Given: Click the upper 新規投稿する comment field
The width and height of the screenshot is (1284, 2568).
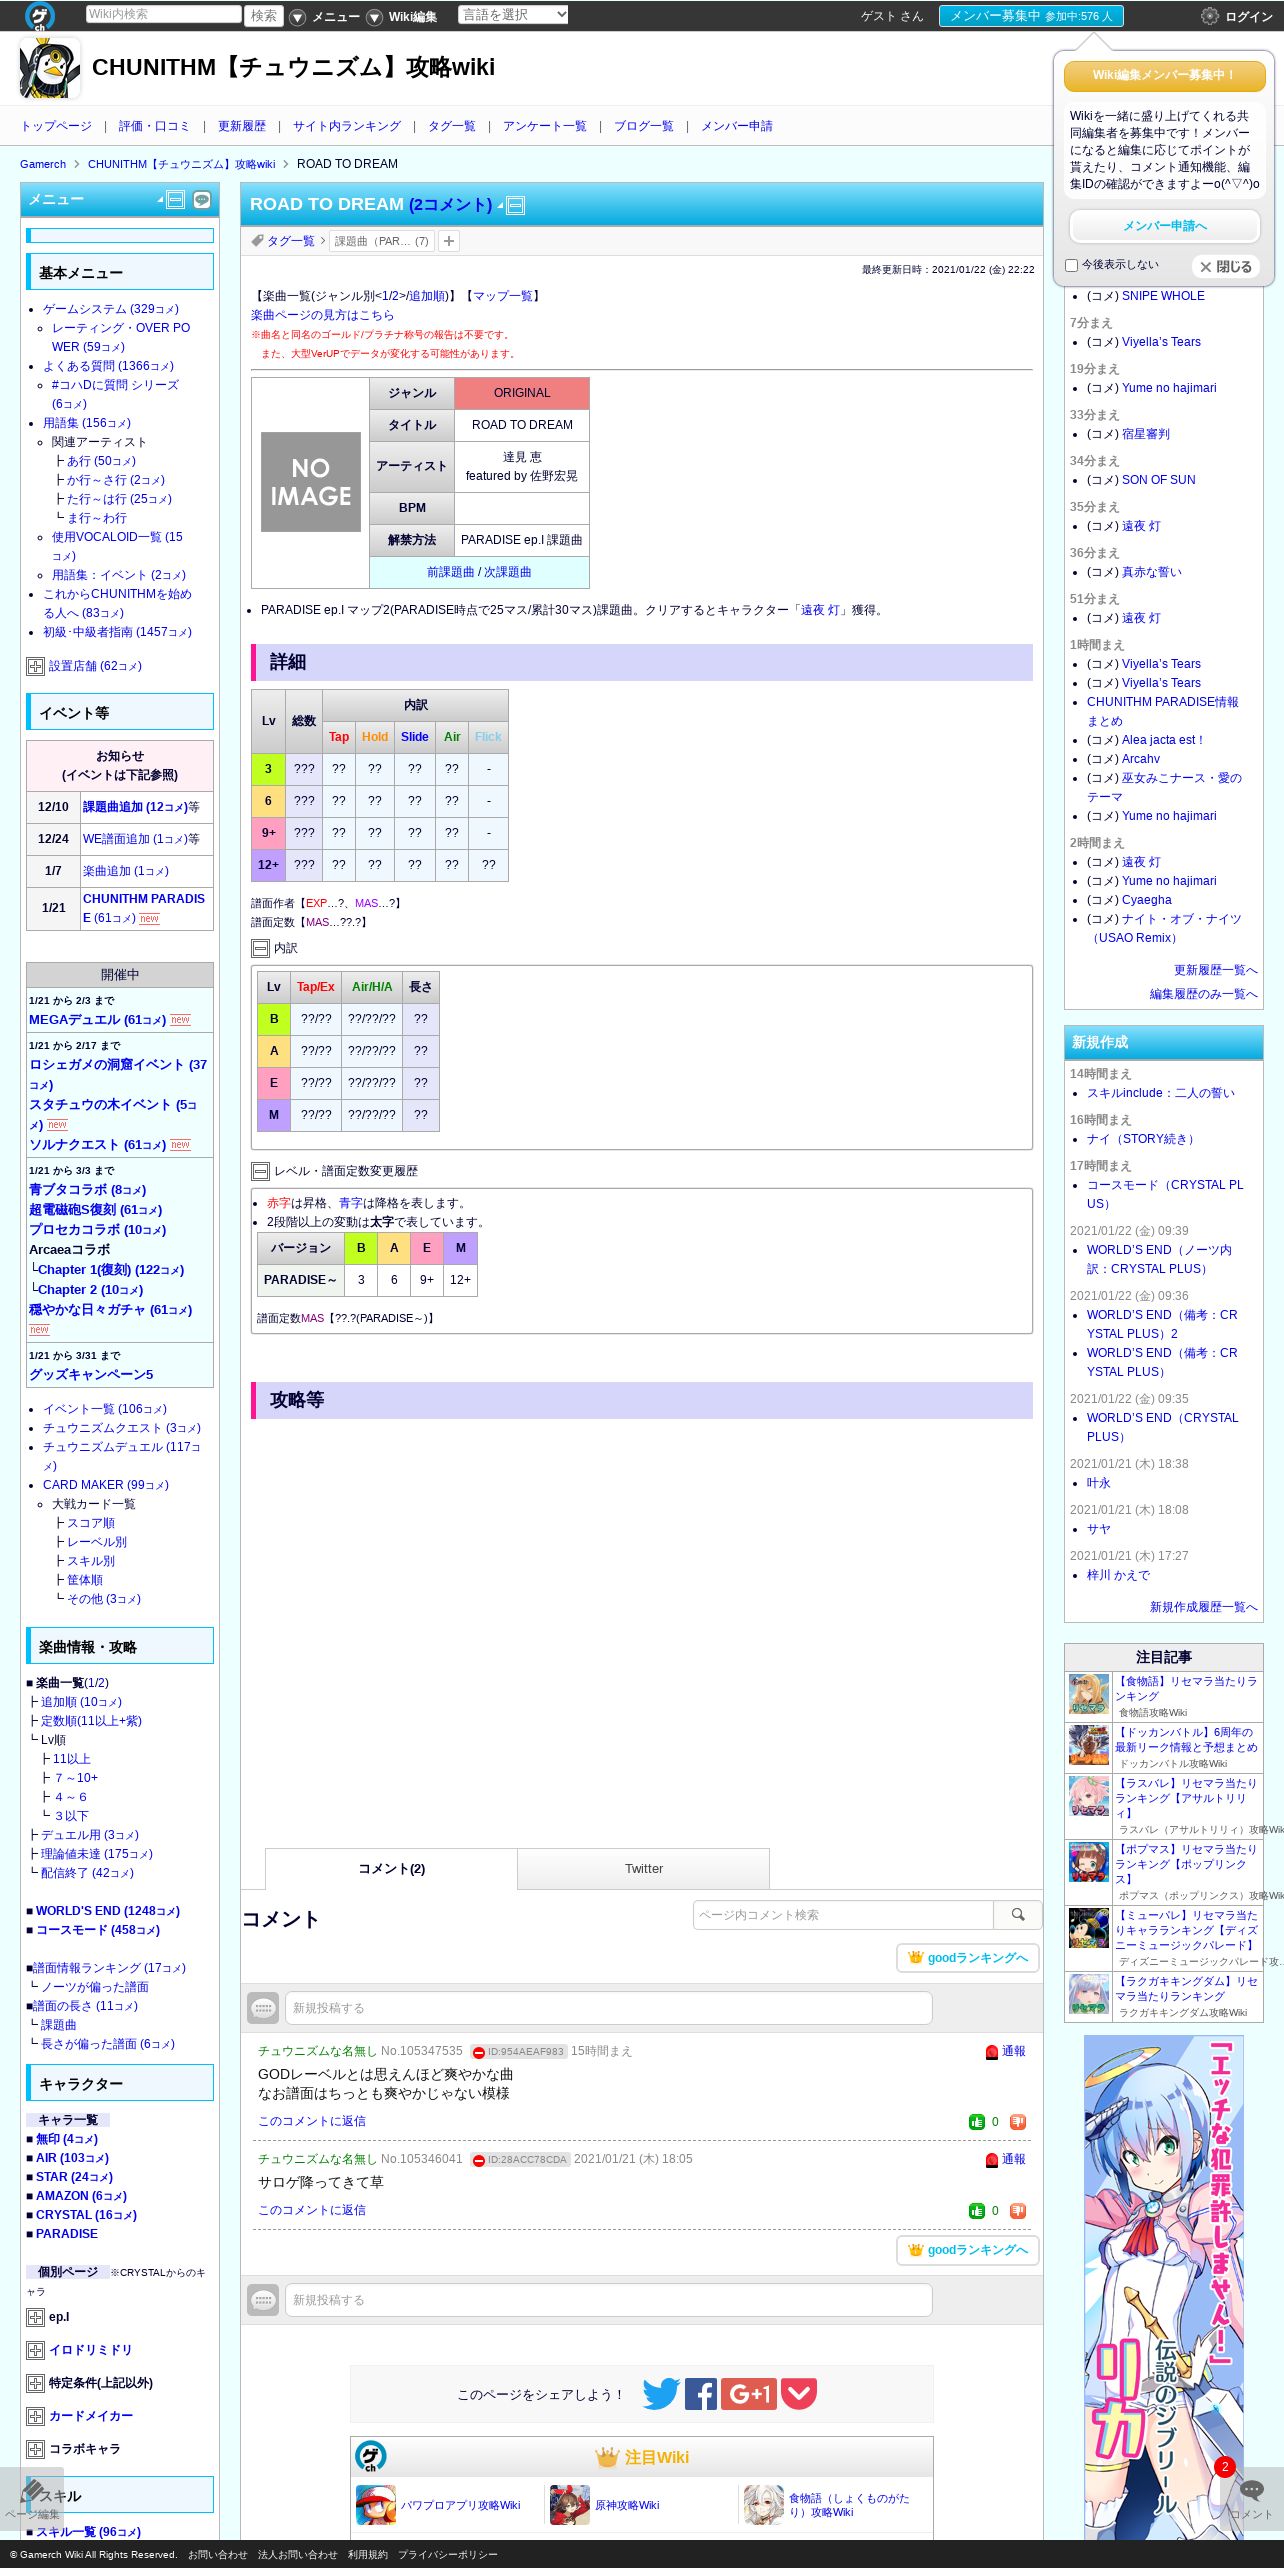Looking at the screenshot, I should click(x=609, y=2008).
